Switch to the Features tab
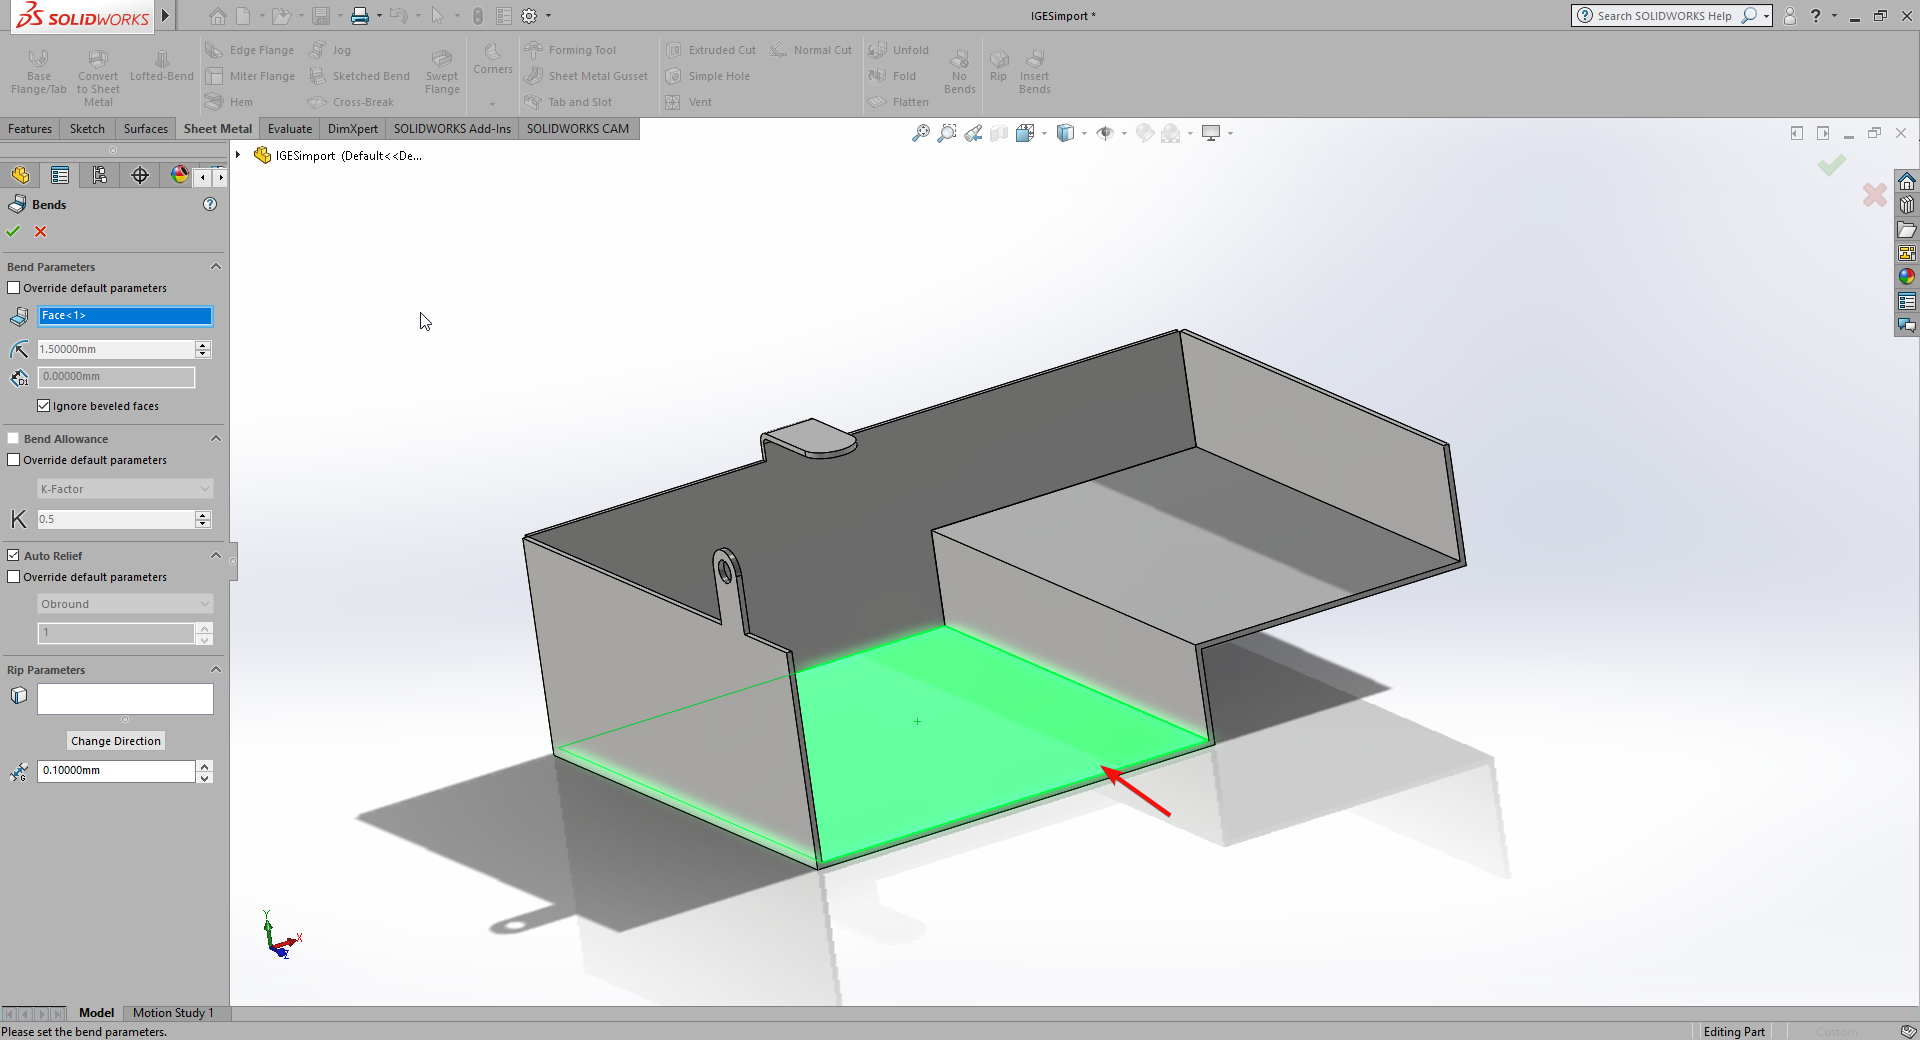 click(x=30, y=129)
